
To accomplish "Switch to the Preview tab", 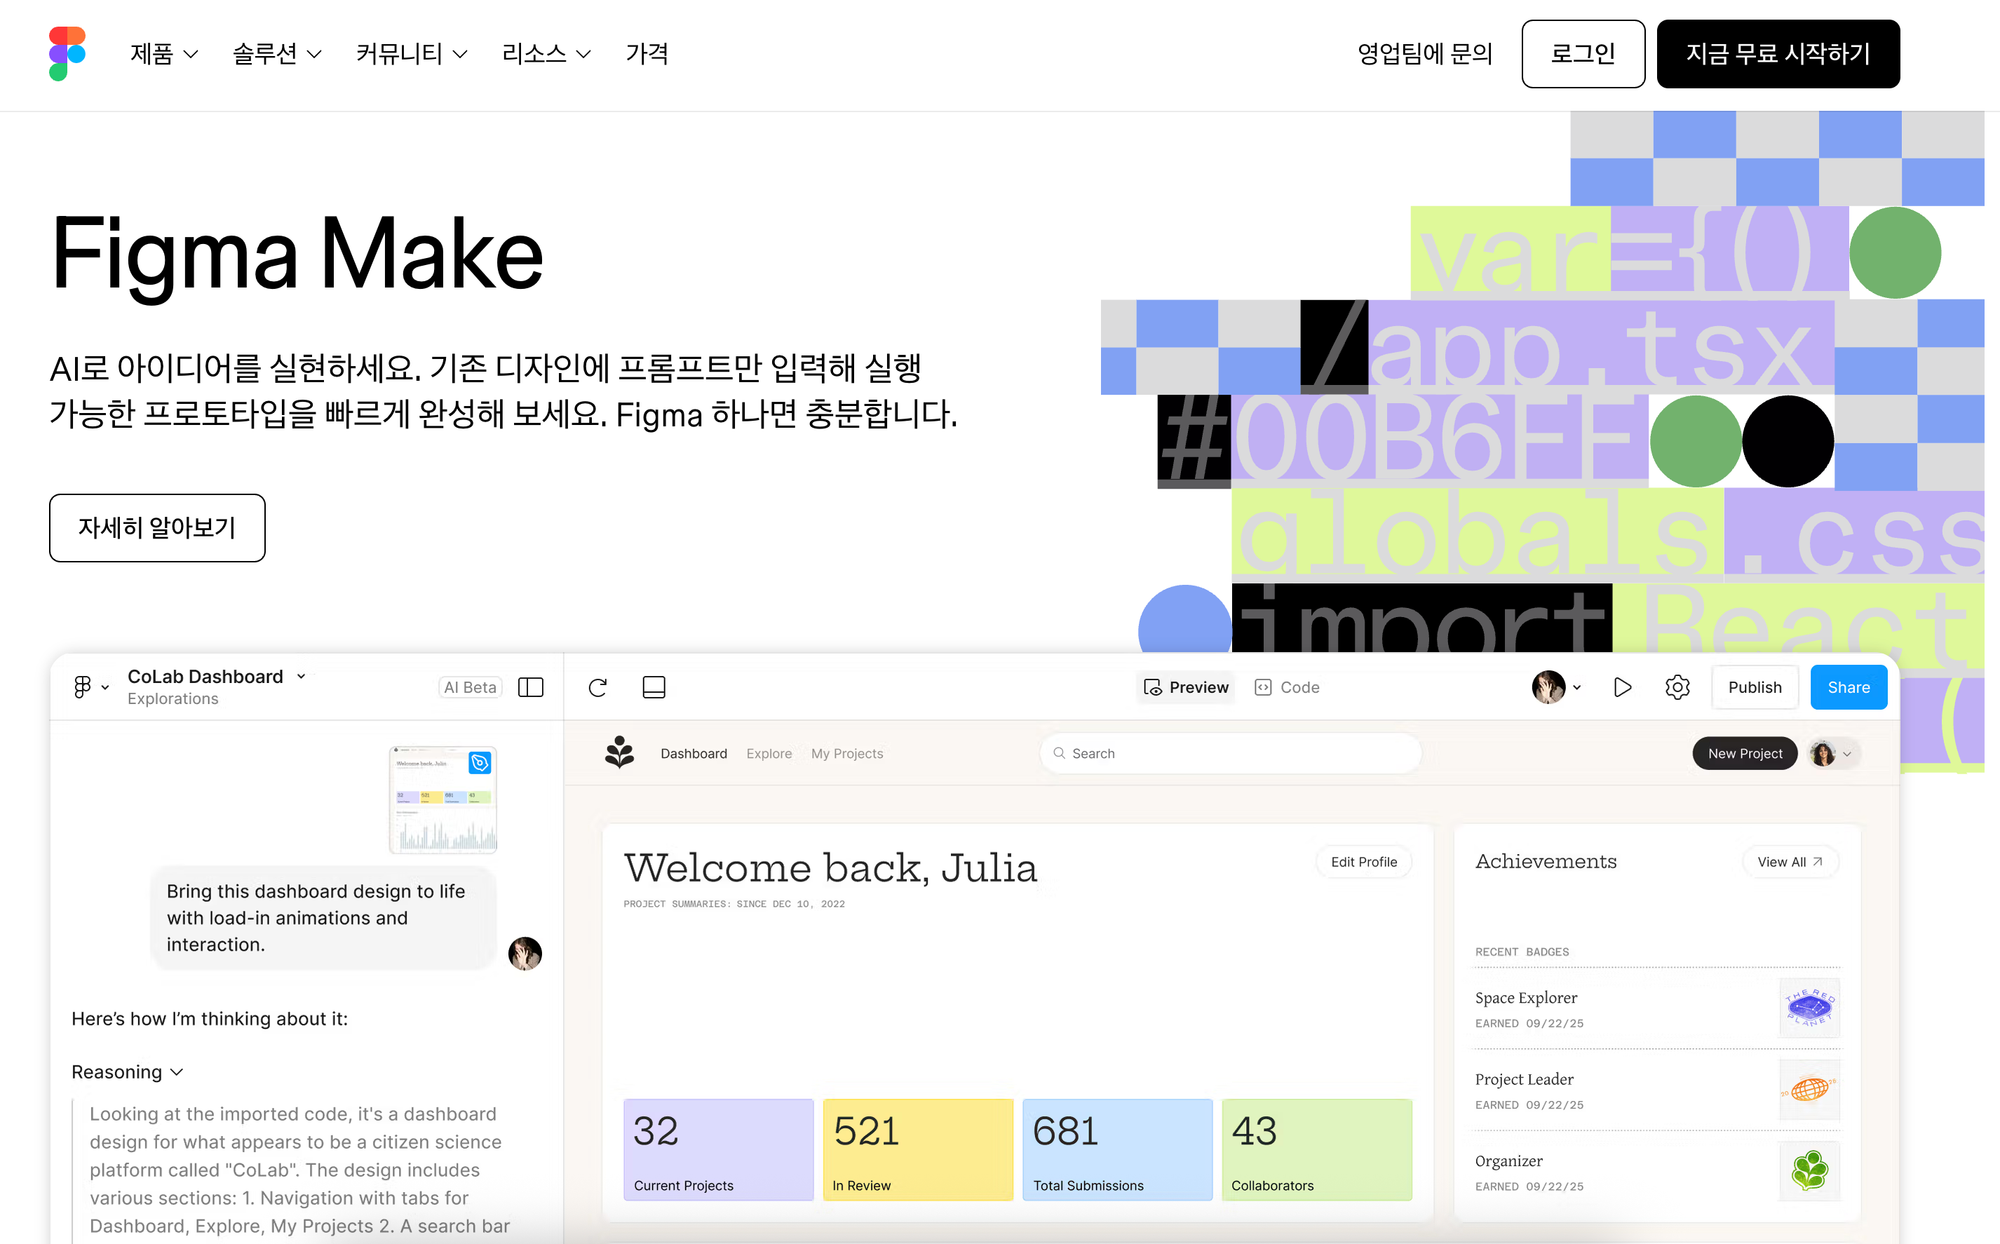I will pos(1186,687).
